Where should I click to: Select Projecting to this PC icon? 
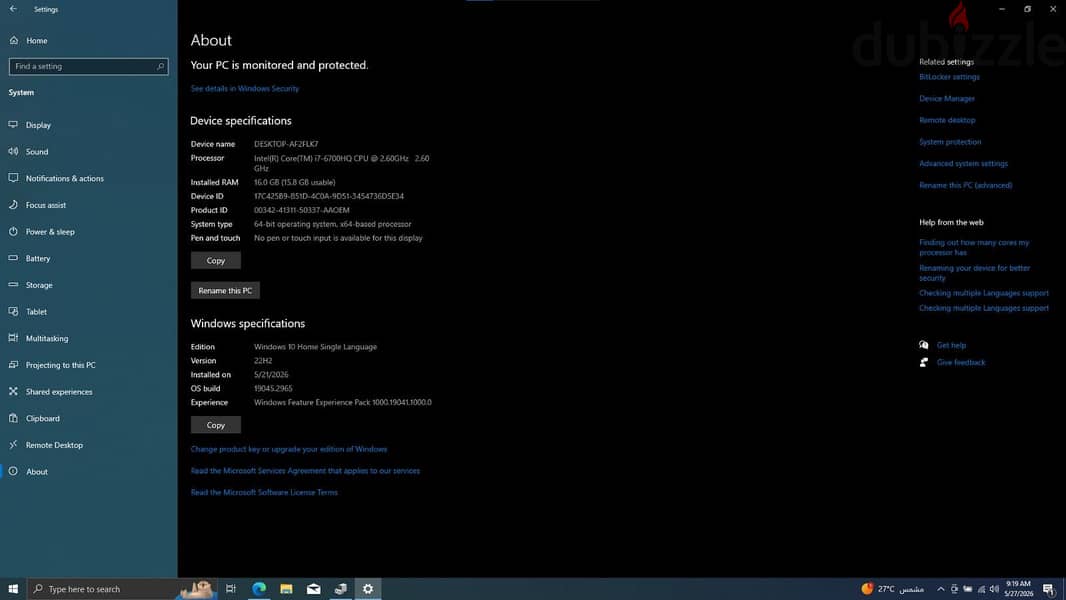click(x=13, y=365)
